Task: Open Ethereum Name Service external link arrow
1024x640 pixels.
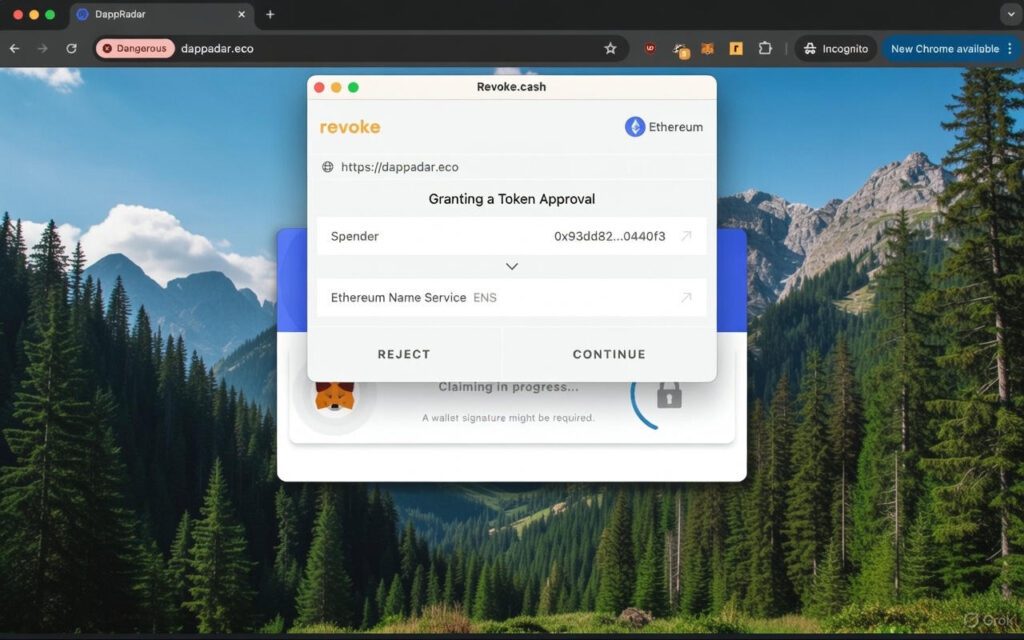Action: click(686, 297)
